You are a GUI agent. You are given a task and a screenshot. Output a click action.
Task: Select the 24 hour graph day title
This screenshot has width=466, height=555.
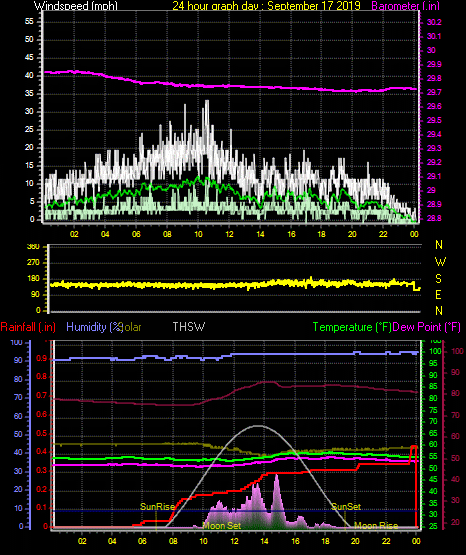point(266,5)
